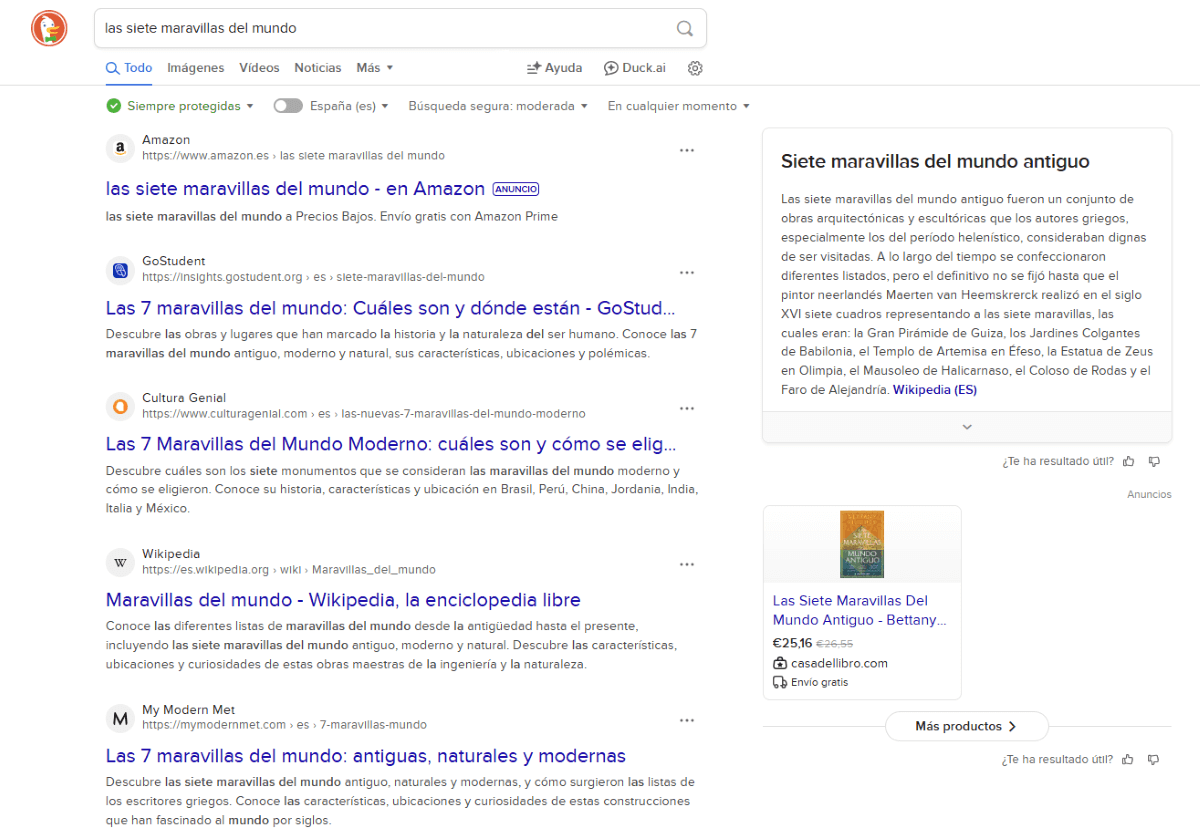1200x840 pixels.
Task: Toggle the España (es) region switch
Action: click(x=288, y=106)
